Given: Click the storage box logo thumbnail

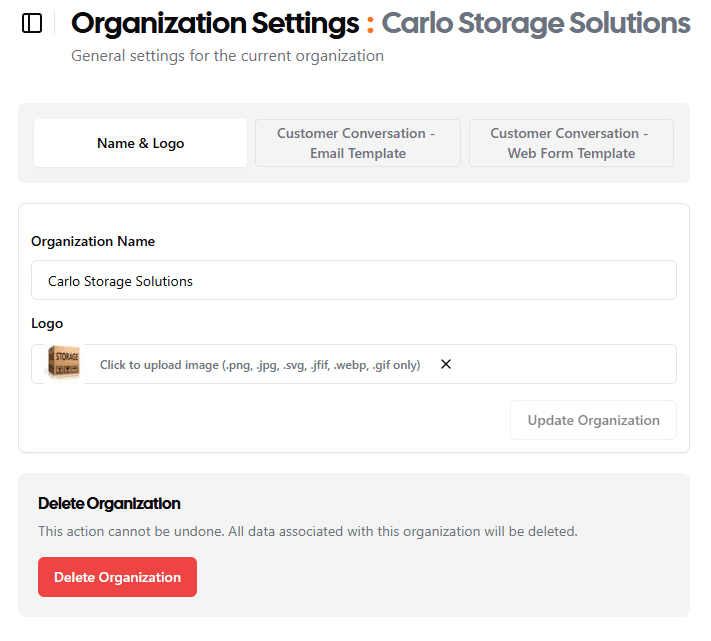Looking at the screenshot, I should tap(64, 363).
